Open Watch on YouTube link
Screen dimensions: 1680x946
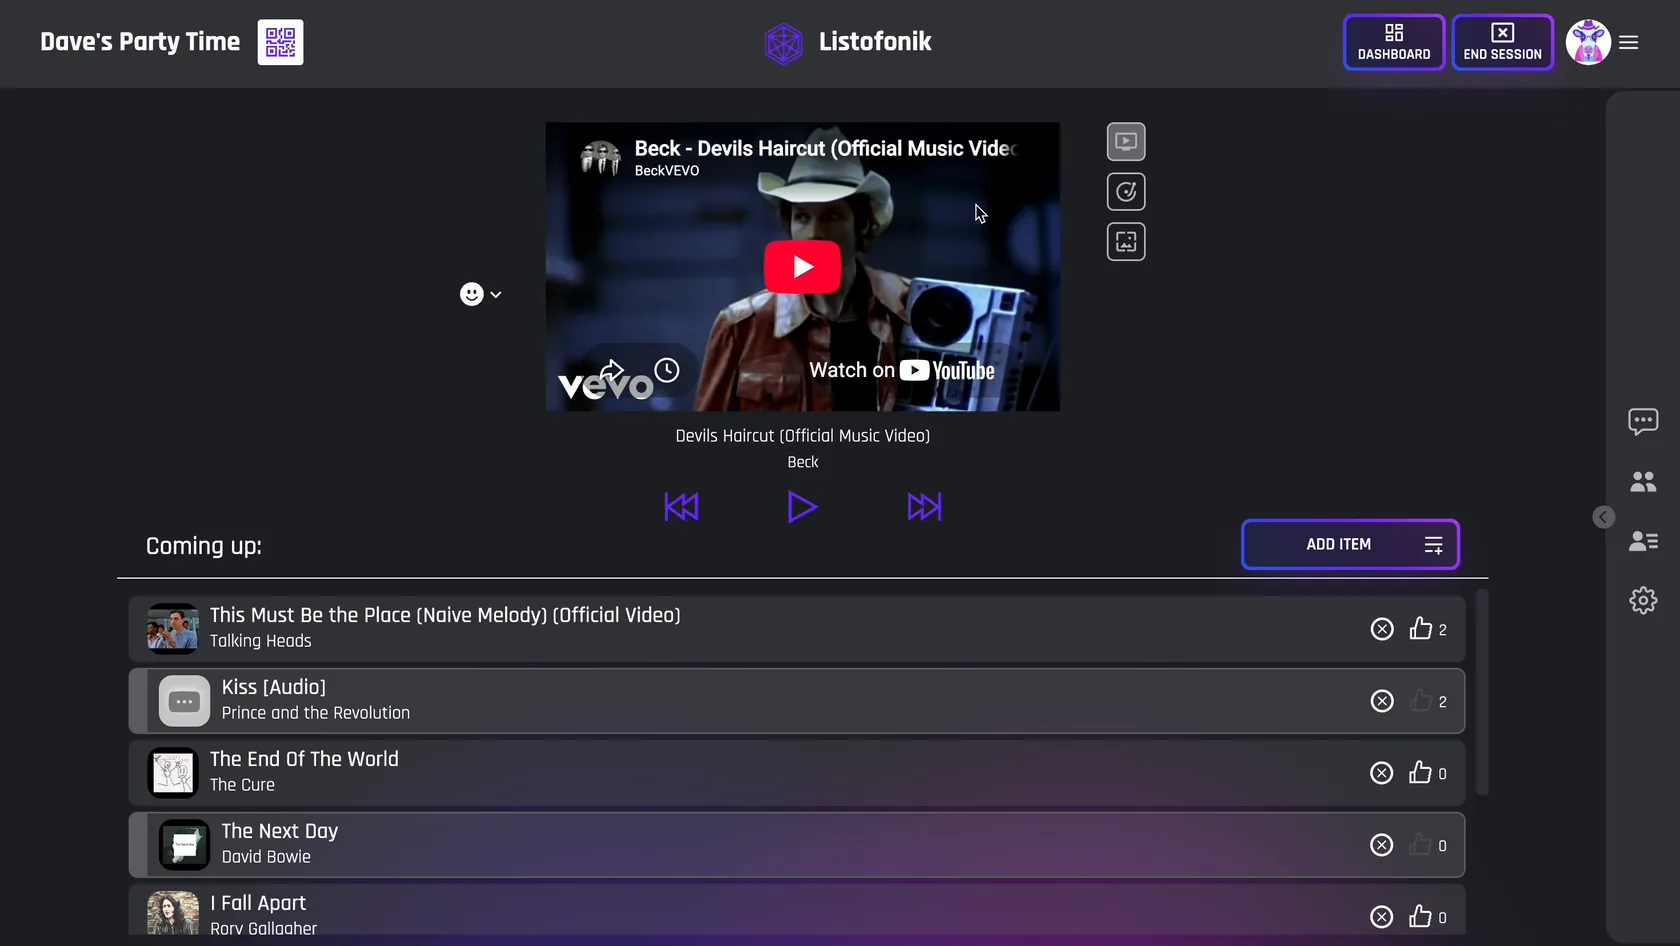902,370
